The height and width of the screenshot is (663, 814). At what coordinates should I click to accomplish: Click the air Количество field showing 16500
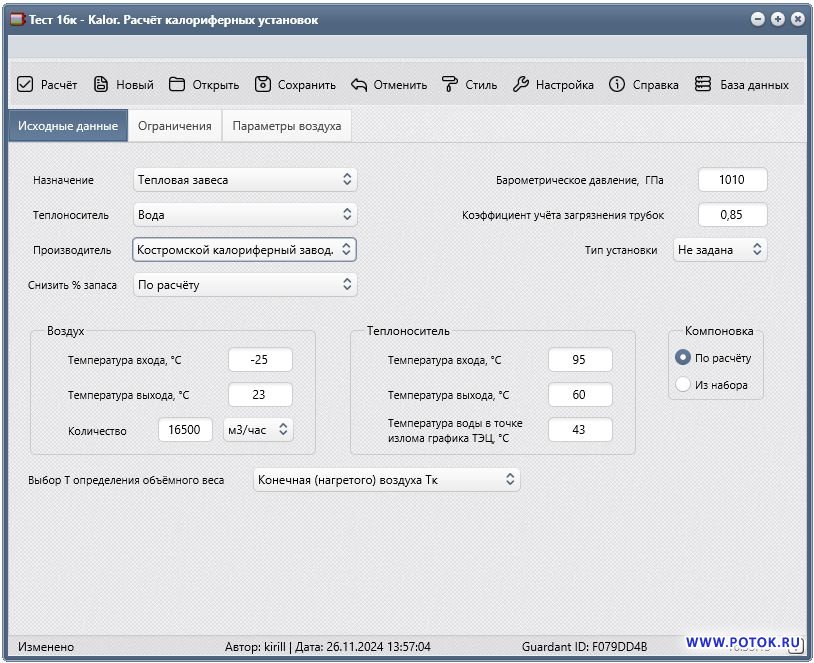[186, 430]
